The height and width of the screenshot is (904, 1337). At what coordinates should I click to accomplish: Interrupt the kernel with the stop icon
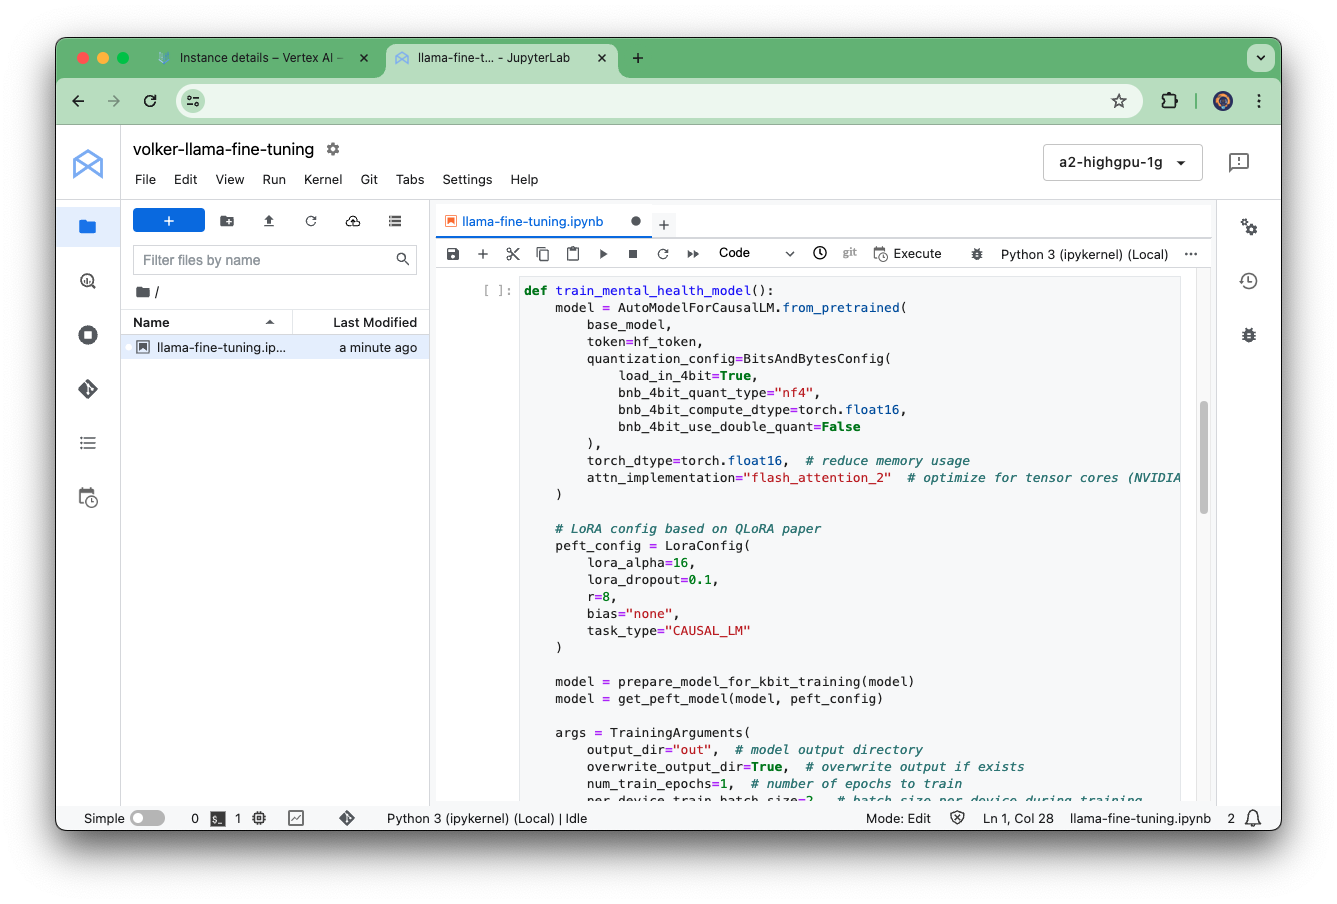tap(632, 254)
